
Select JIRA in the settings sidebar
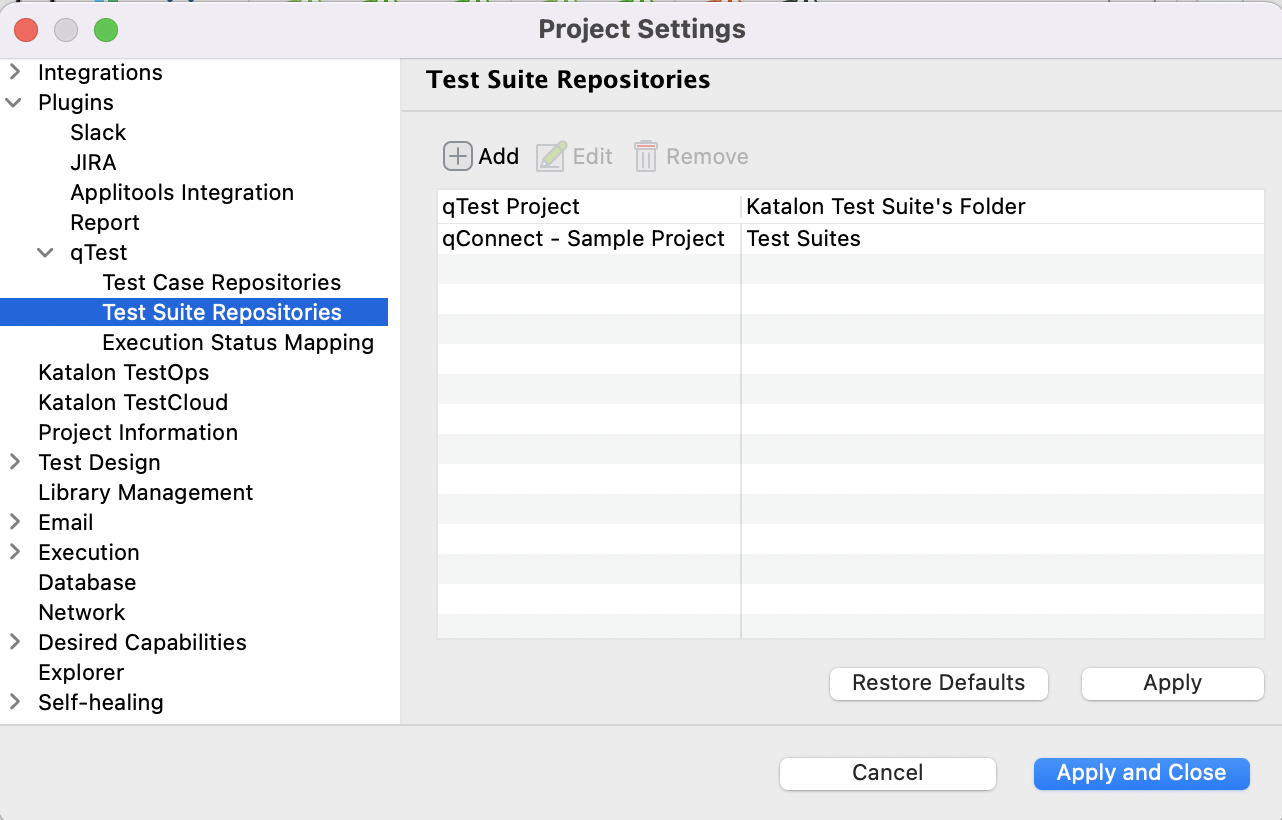click(x=93, y=162)
